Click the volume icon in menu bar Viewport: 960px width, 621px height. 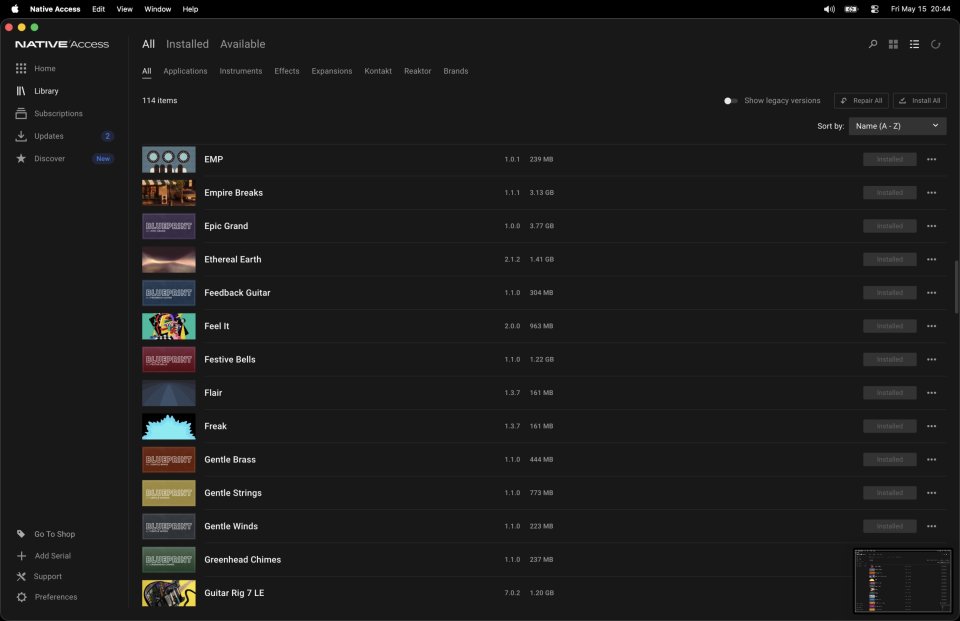tap(829, 9)
